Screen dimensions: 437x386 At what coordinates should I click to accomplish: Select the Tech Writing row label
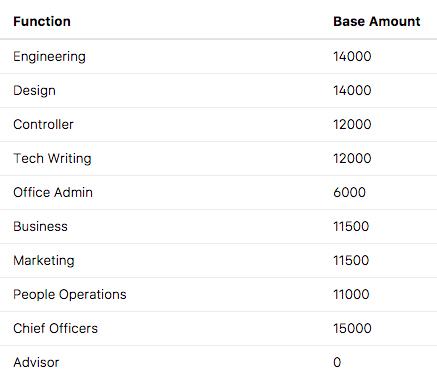click(x=52, y=158)
